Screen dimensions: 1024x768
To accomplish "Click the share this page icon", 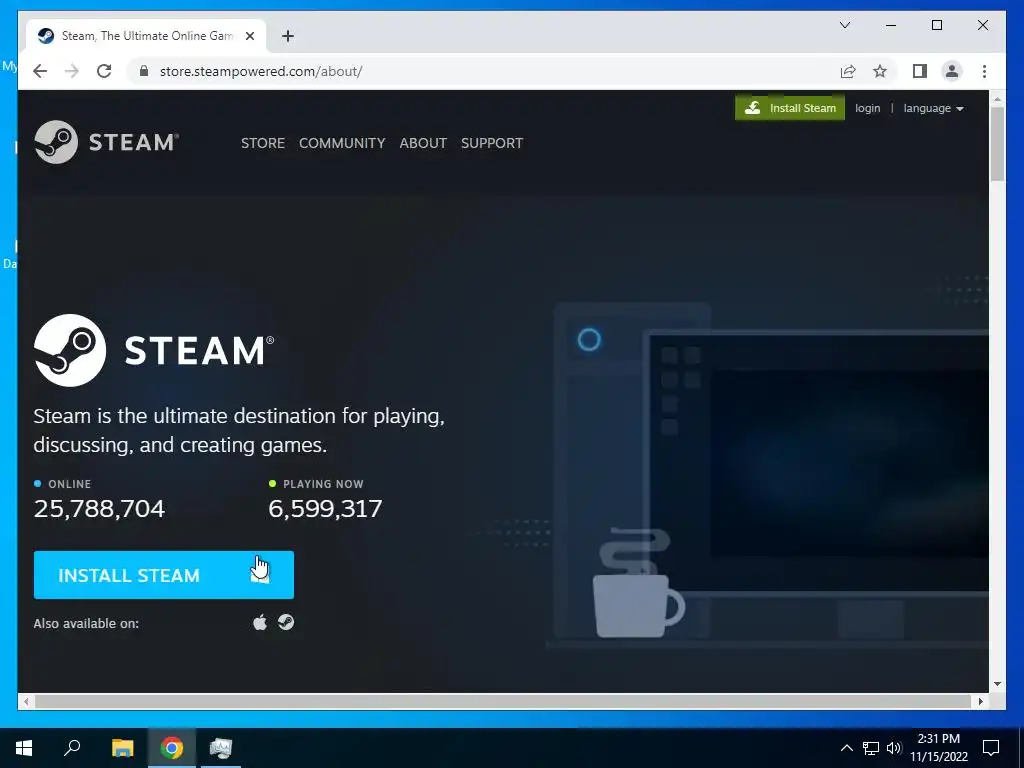I will point(848,71).
